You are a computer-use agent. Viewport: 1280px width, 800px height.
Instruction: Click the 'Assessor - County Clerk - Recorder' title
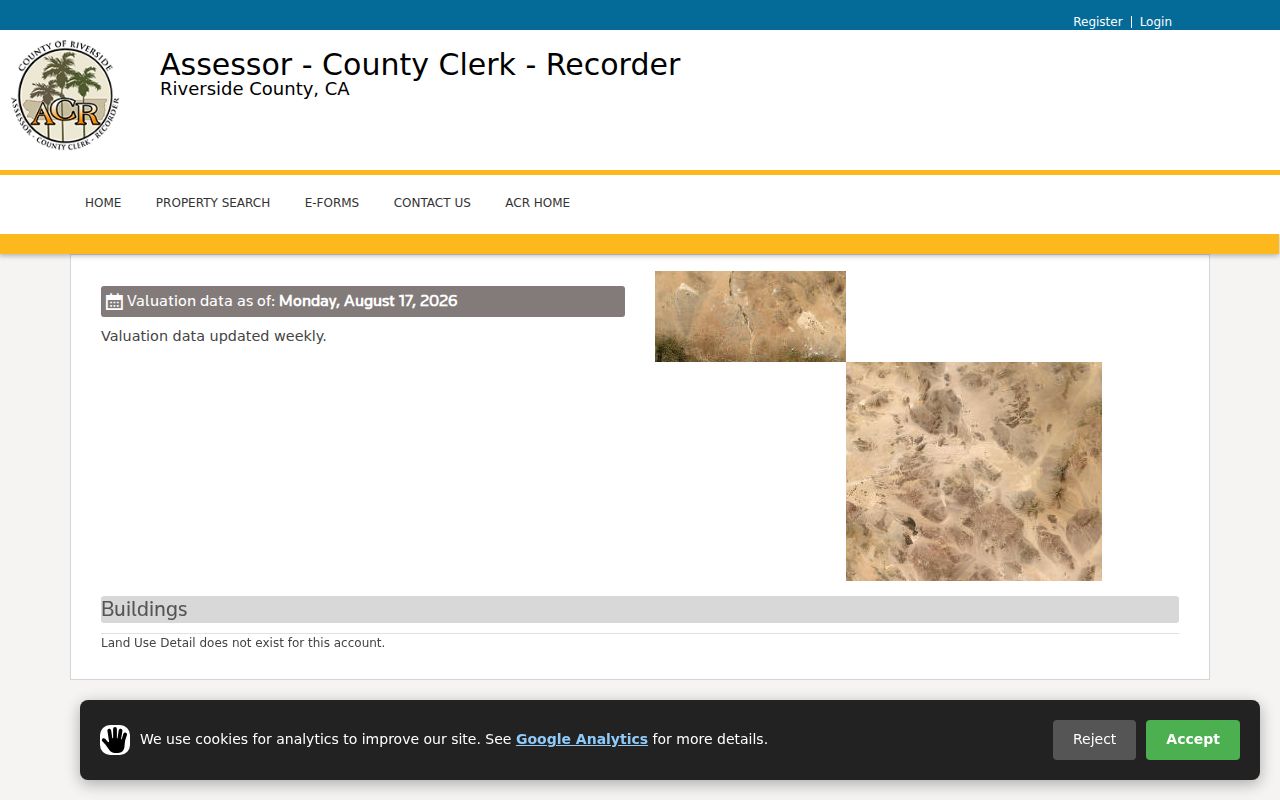(x=420, y=64)
